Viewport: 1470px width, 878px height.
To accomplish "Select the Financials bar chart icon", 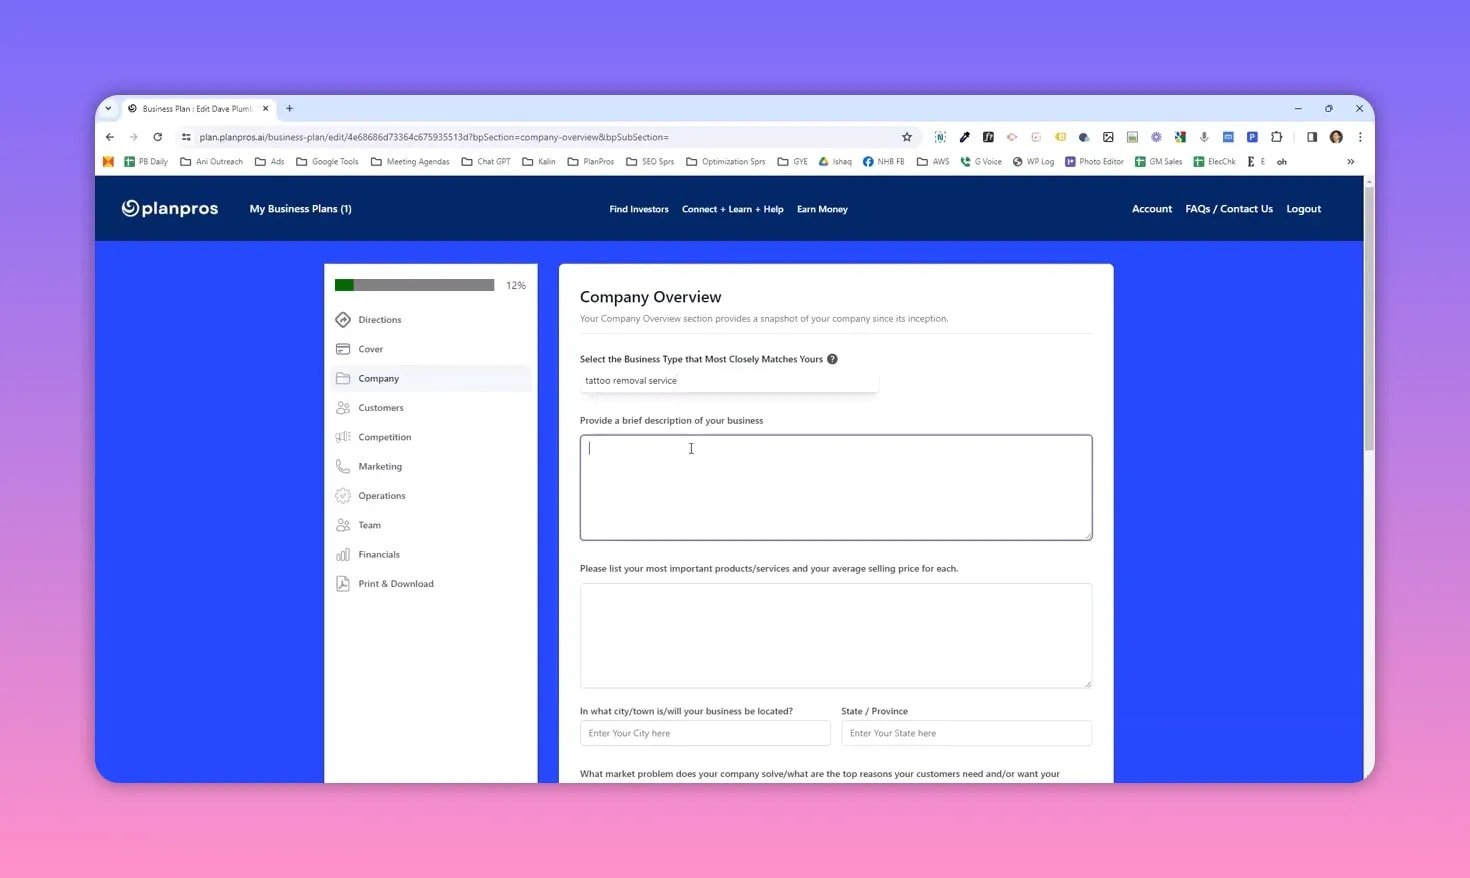I will pyautogui.click(x=343, y=554).
